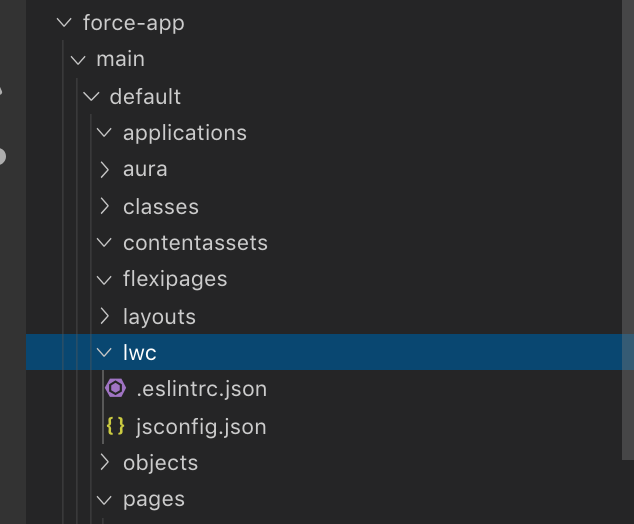Expand the classes folder chevron
This screenshot has width=634, height=524.
point(105,206)
